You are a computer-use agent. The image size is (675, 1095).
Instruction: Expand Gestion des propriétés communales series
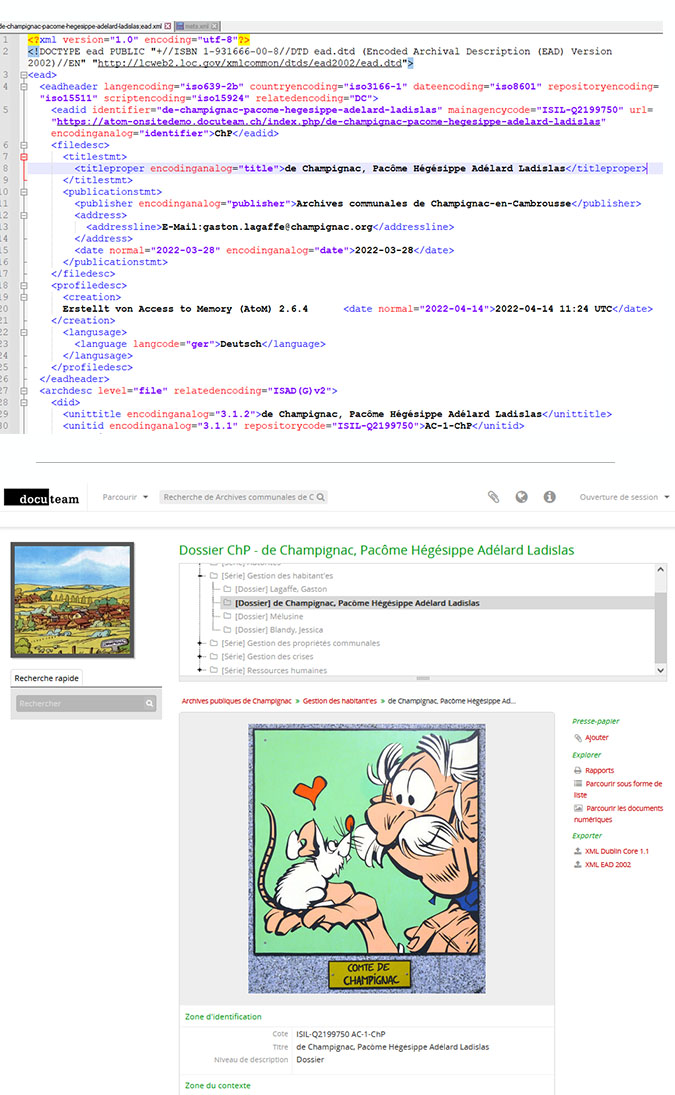coord(200,643)
